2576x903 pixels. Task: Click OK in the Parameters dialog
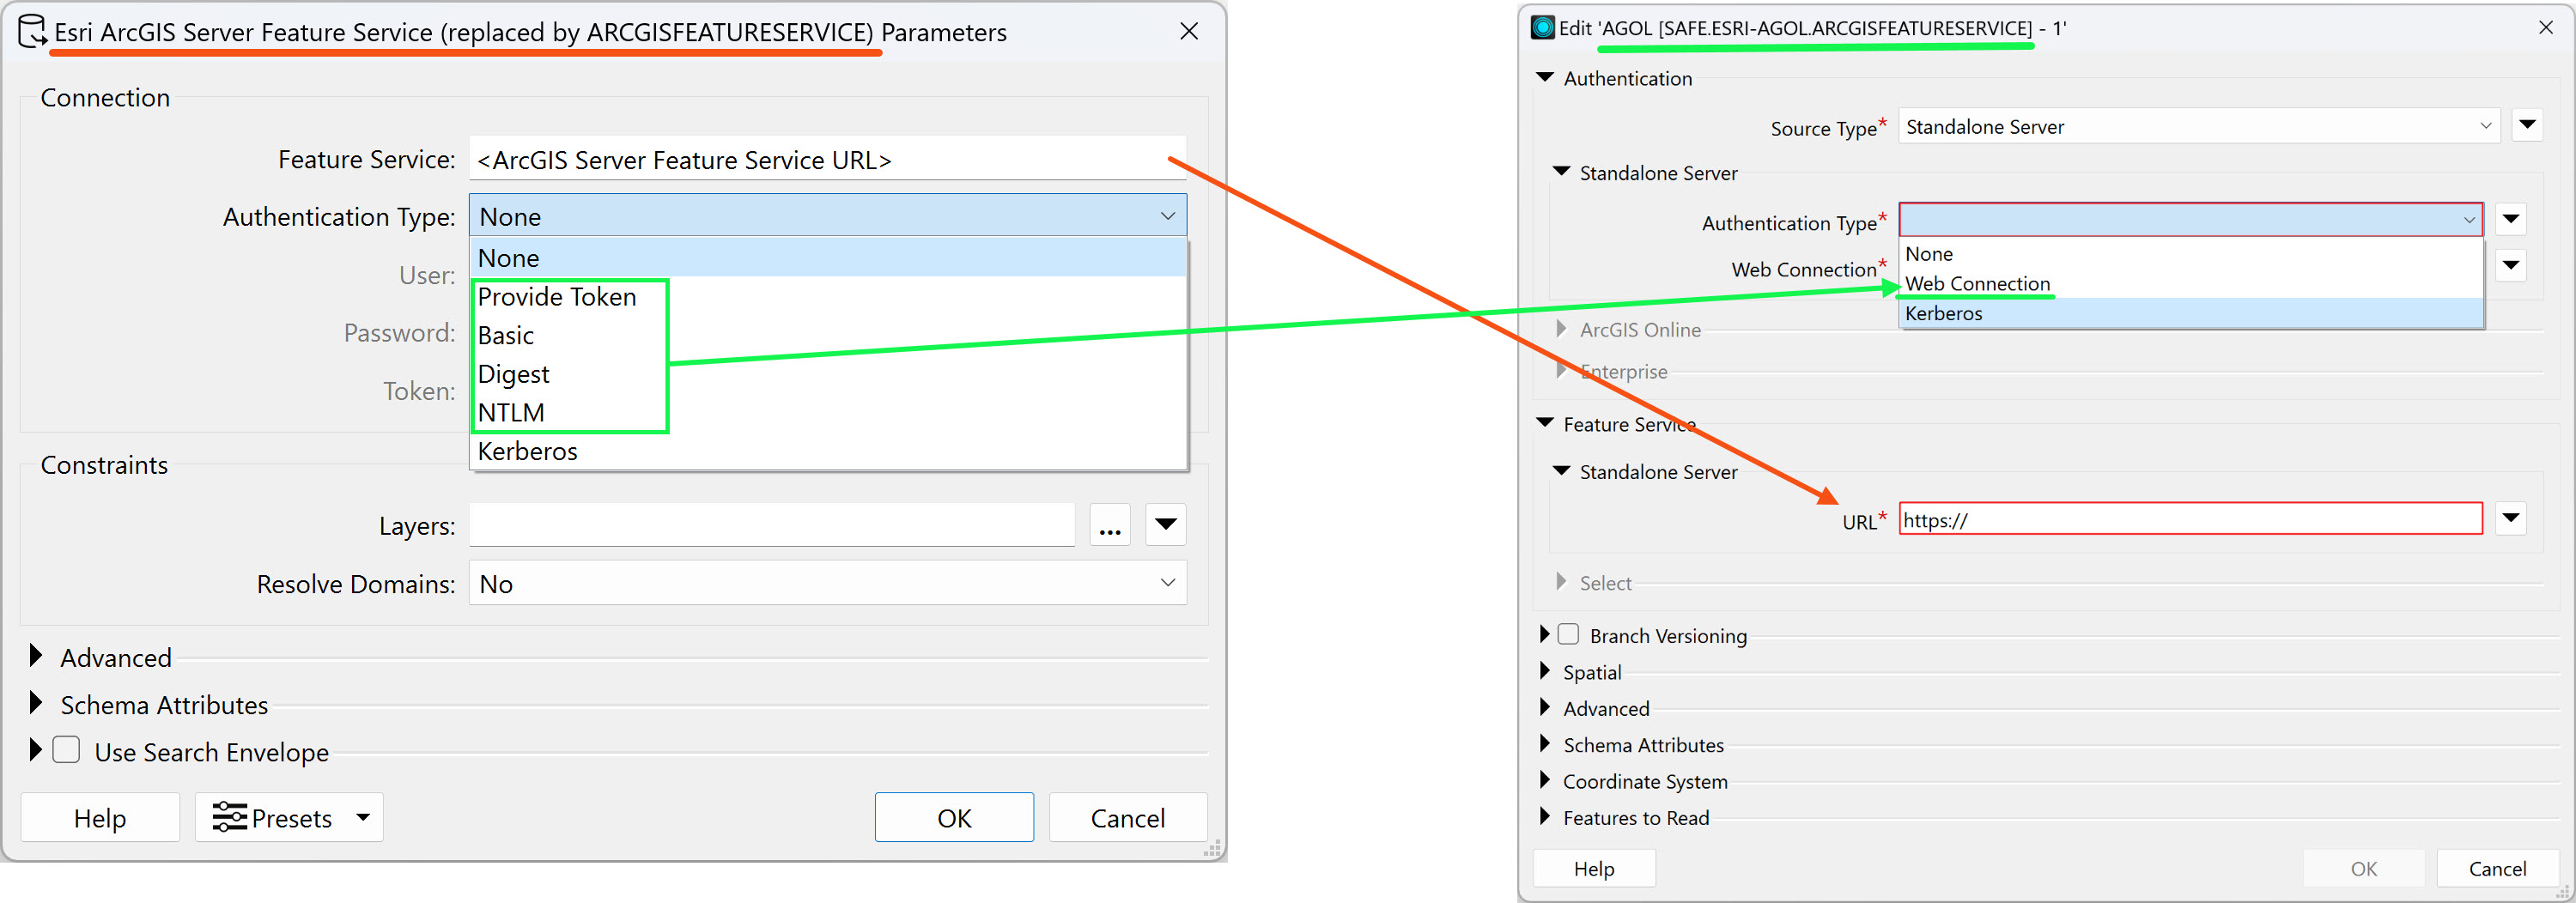pos(954,818)
